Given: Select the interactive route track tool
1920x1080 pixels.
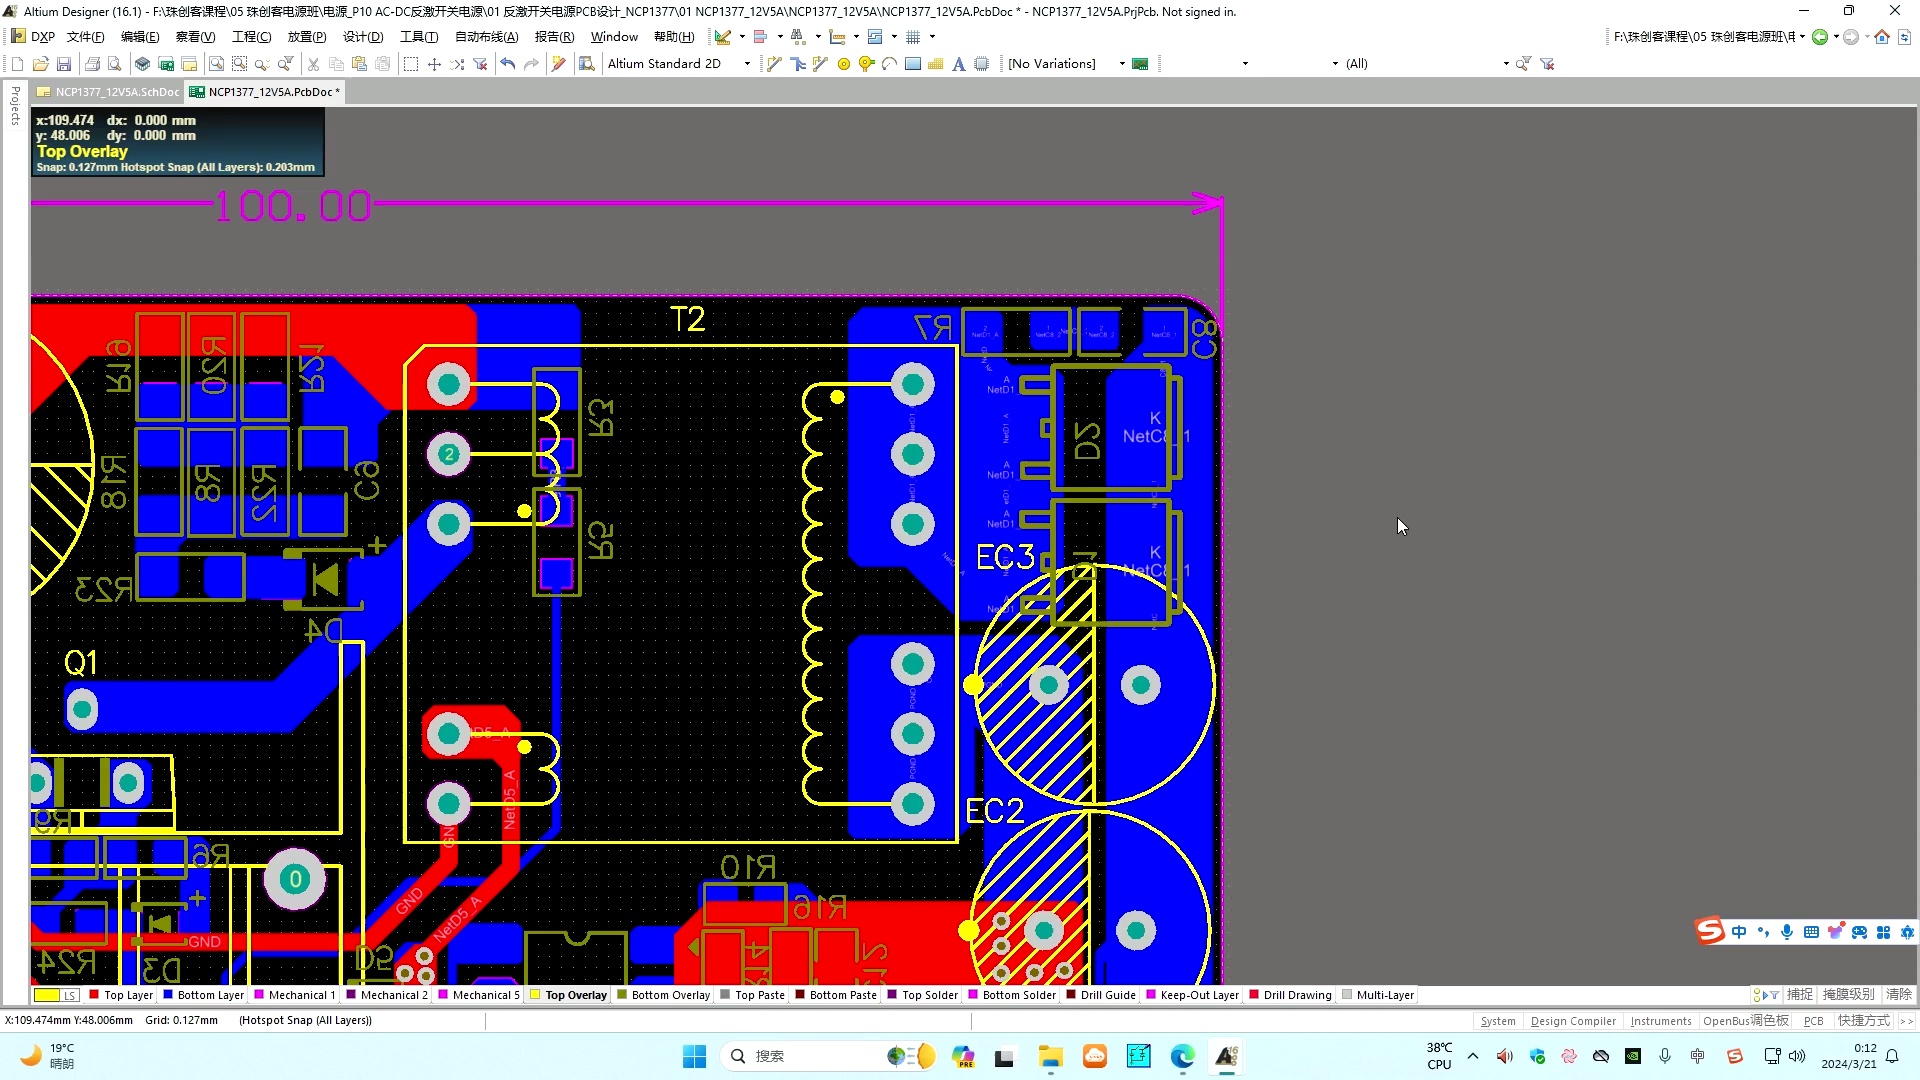Looking at the screenshot, I should point(774,64).
